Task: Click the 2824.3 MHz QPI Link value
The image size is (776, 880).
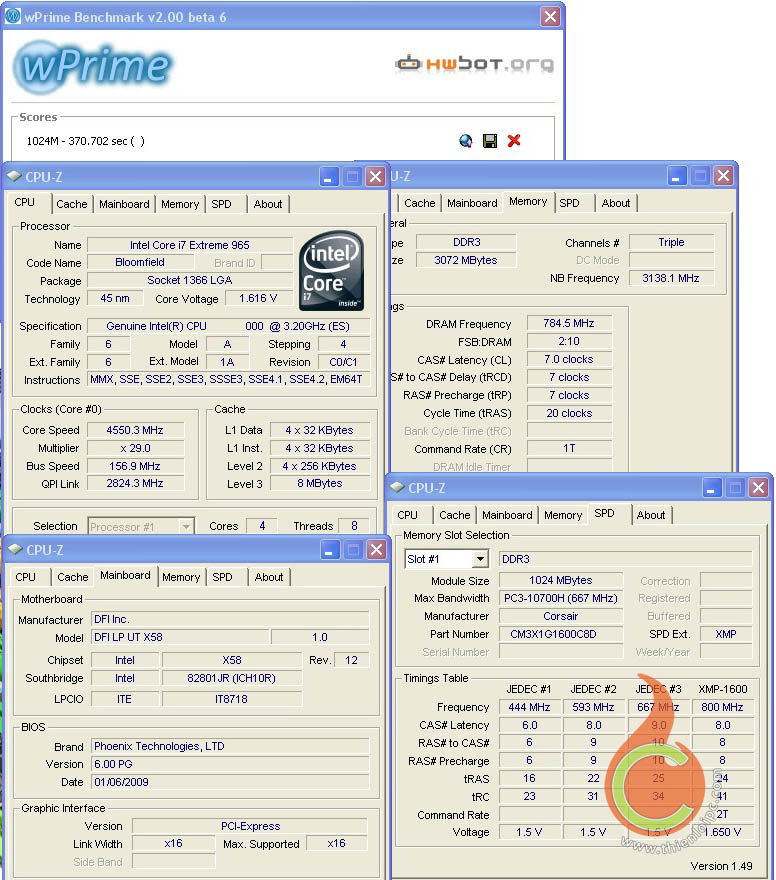Action: pos(135,483)
